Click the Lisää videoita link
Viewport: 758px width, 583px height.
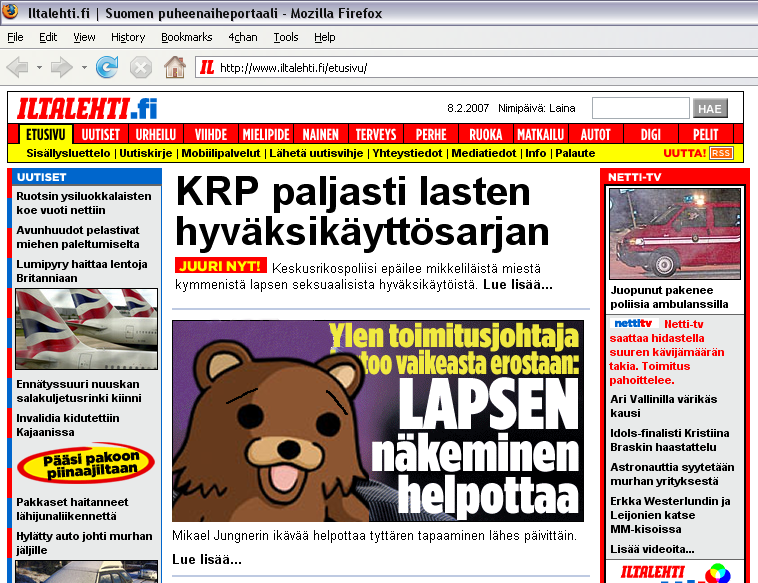(x=652, y=549)
